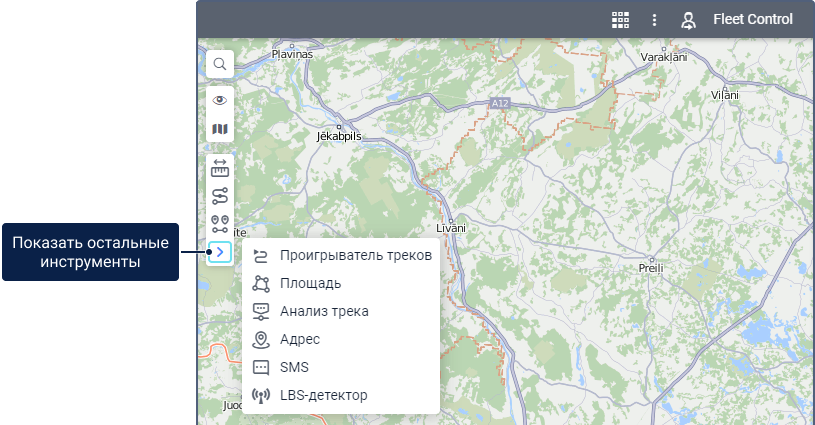Choose Площадь from tools menu

pos(310,283)
